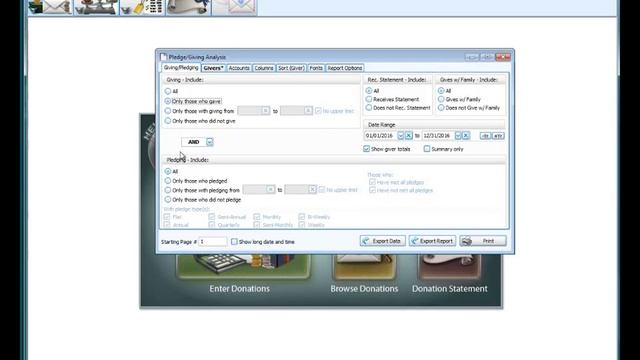Toggle Show giver totals checkbox
This screenshot has height=360, width=640.
point(367,149)
